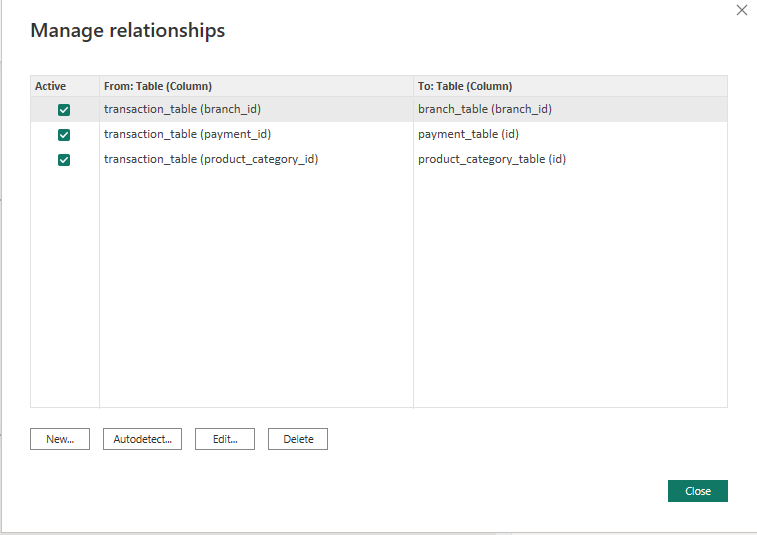Viewport: 757px width, 535px height.
Task: Open the Edit... relationship dialog
Action: tap(225, 439)
